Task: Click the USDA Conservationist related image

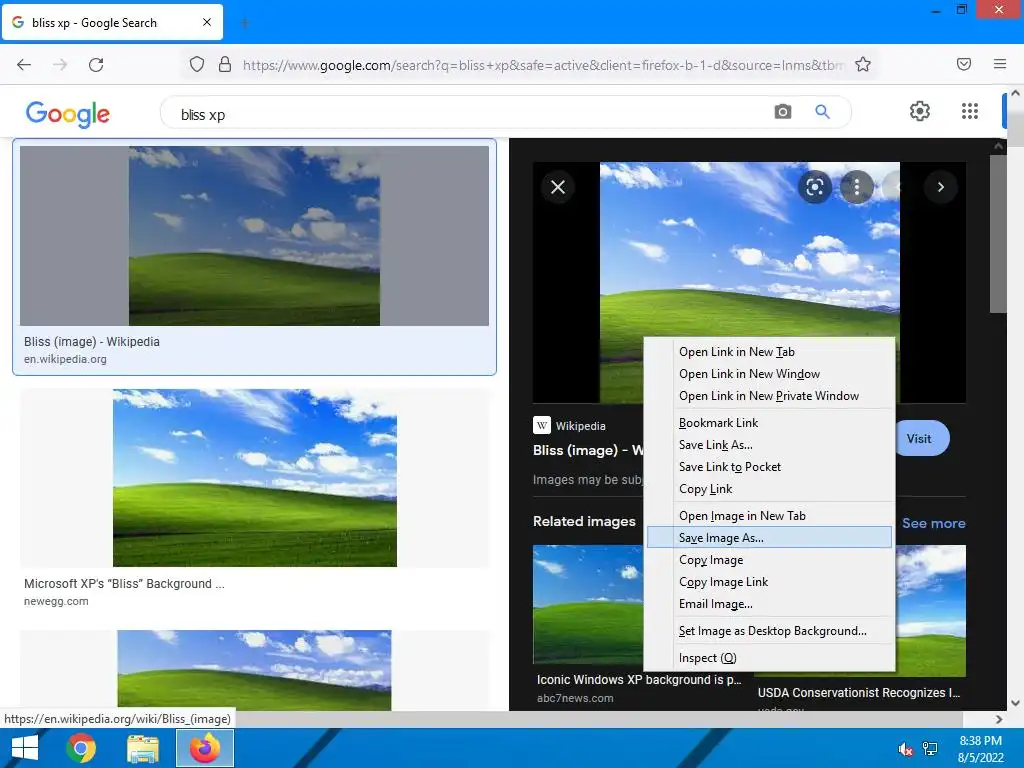Action: tap(930, 611)
